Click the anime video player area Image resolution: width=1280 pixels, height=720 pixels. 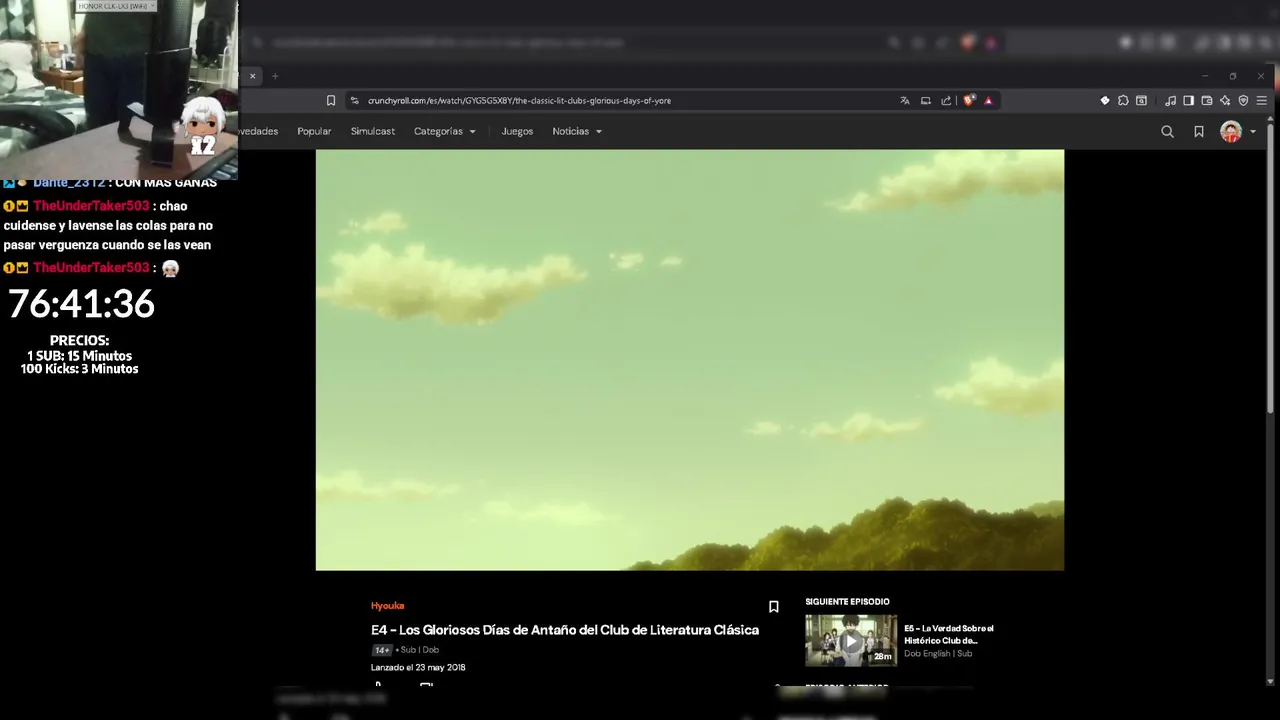coord(690,360)
